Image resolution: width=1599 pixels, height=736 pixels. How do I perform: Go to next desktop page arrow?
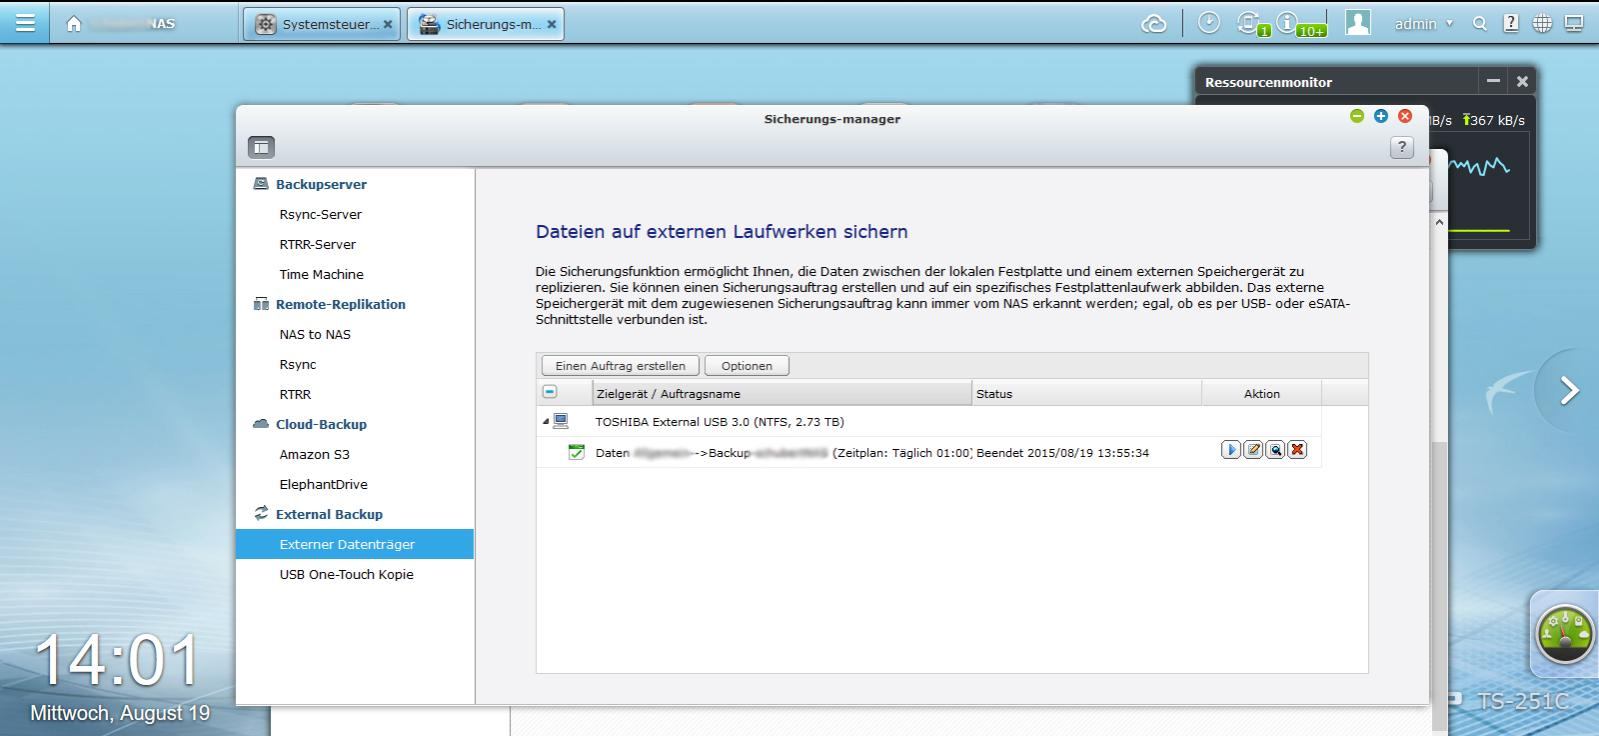coord(1569,390)
